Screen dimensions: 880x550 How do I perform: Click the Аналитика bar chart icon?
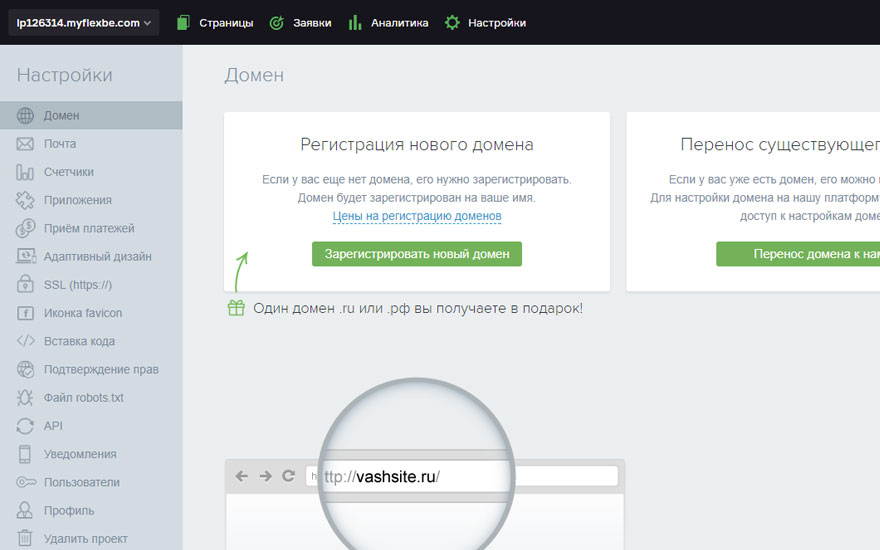click(355, 23)
